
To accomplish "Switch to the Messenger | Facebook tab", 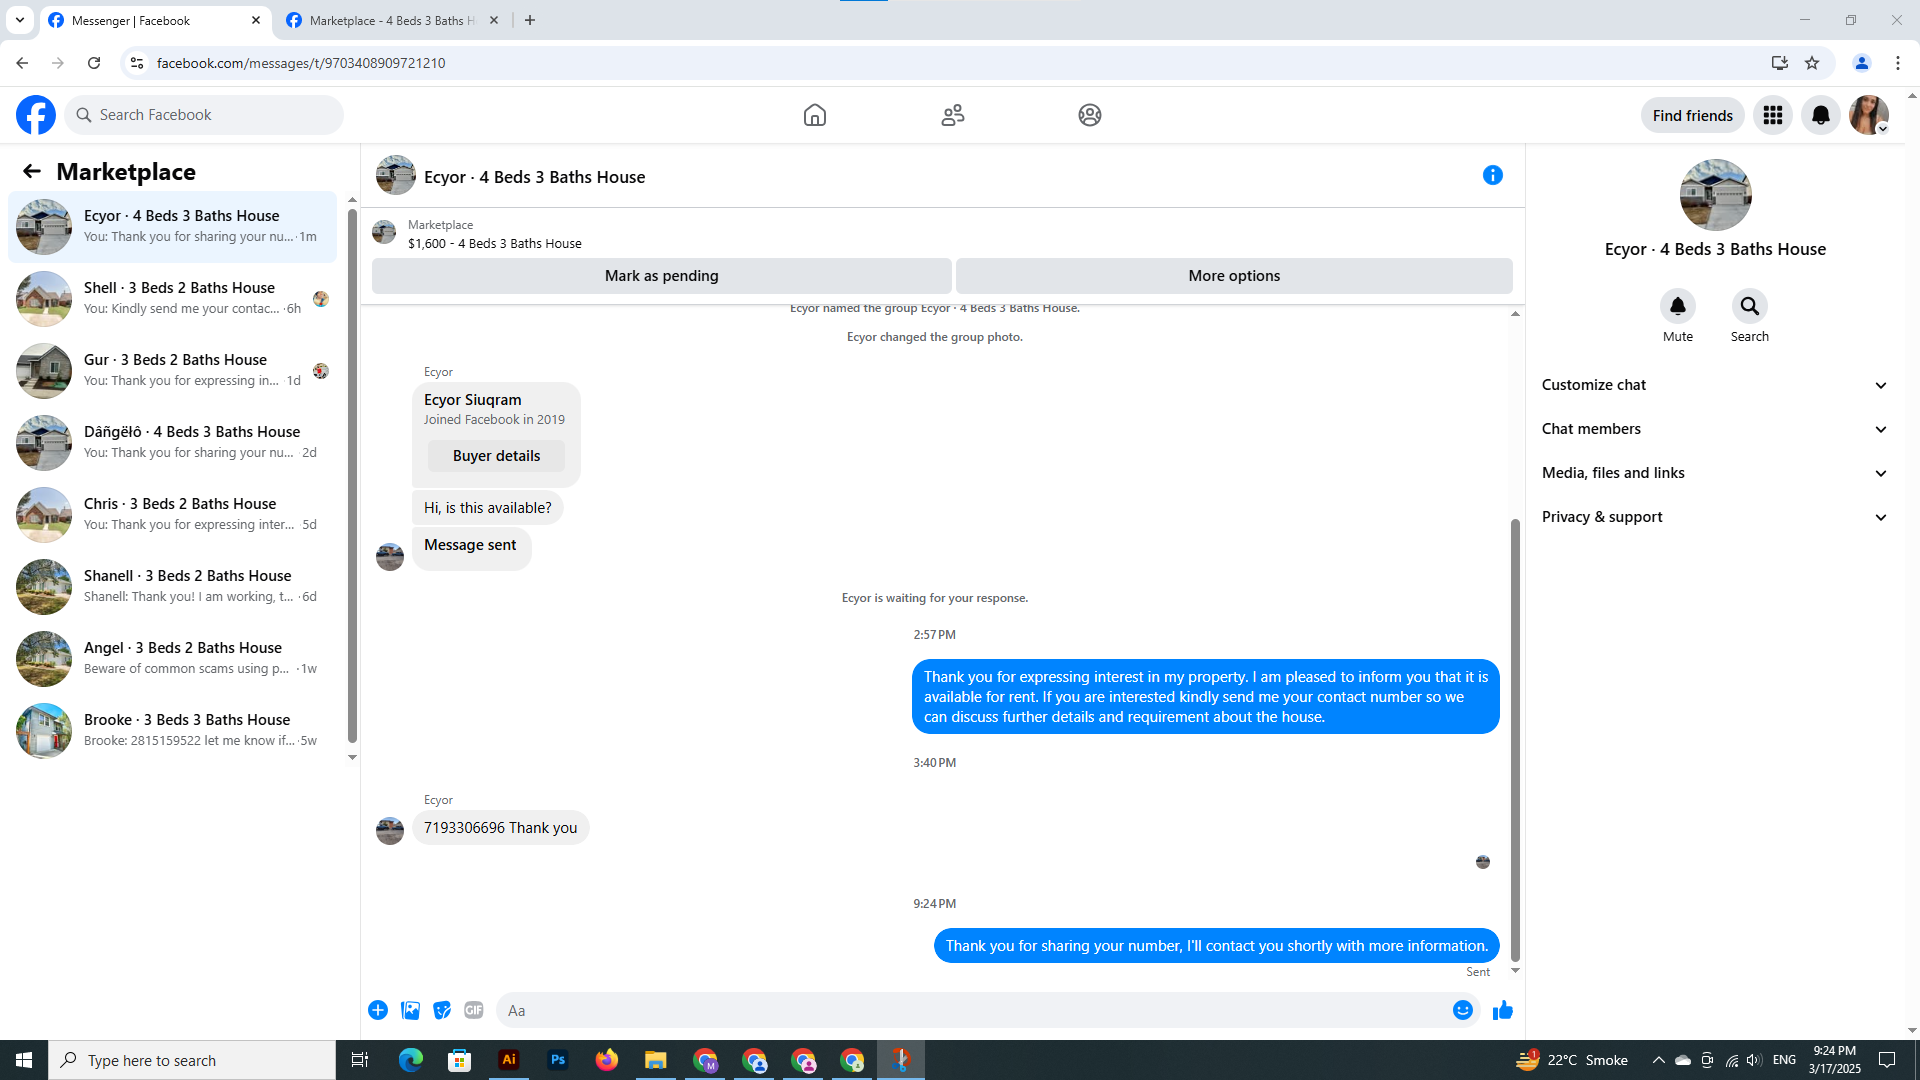I will (x=155, y=20).
